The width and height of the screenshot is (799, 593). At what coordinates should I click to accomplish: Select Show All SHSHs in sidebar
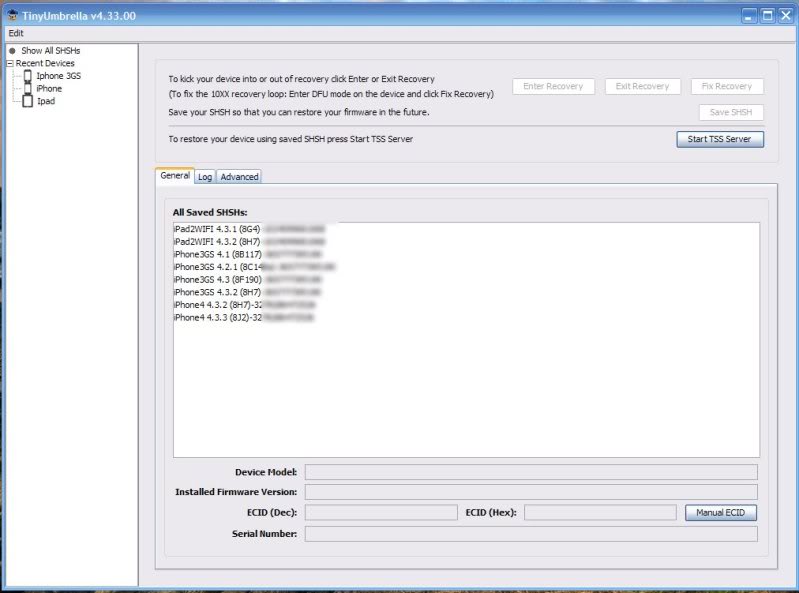[x=50, y=51]
